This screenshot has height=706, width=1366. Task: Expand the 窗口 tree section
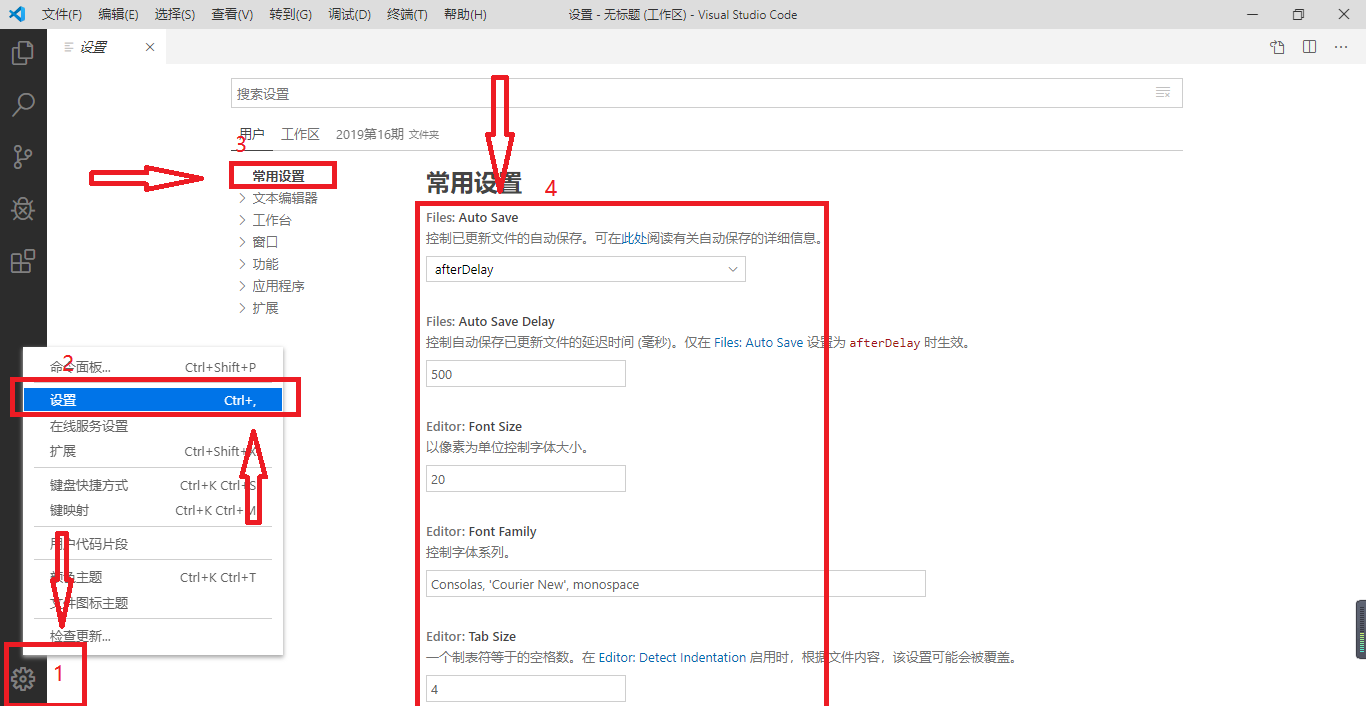pos(258,242)
